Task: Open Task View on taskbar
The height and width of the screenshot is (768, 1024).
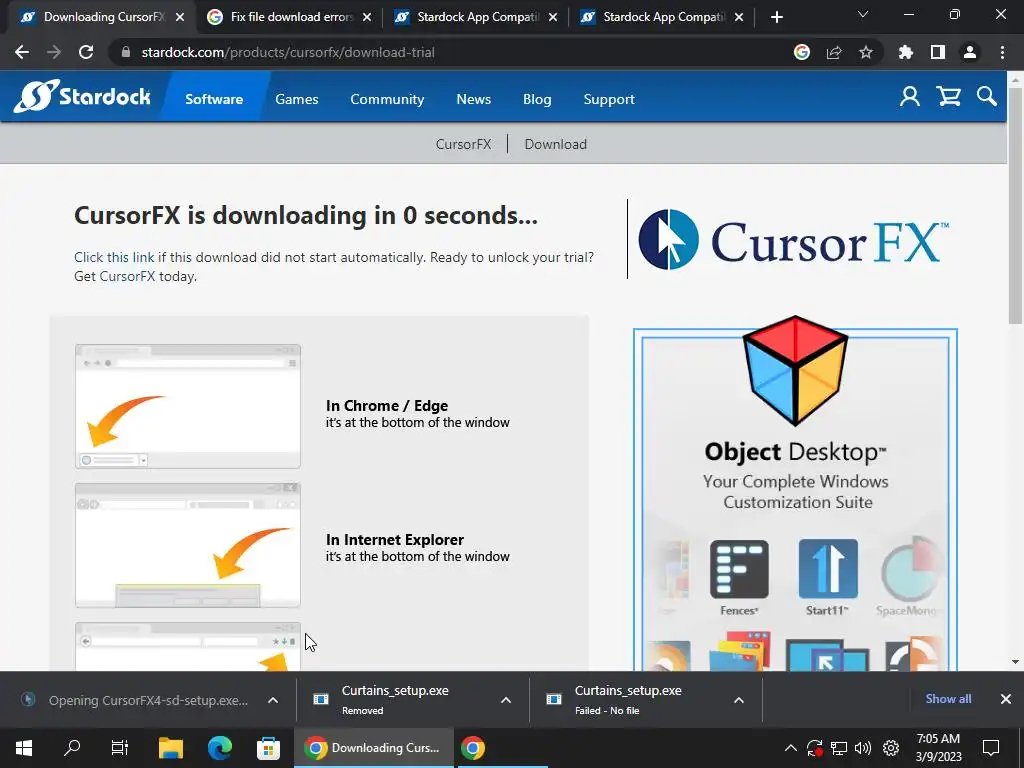Action: [x=120, y=748]
